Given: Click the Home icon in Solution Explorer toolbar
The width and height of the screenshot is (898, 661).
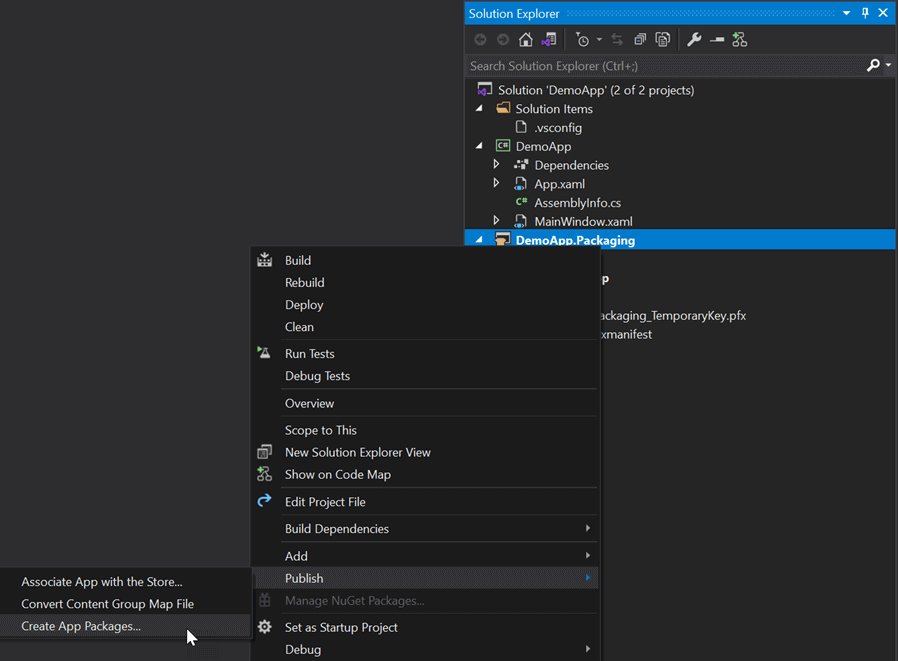Looking at the screenshot, I should 525,40.
